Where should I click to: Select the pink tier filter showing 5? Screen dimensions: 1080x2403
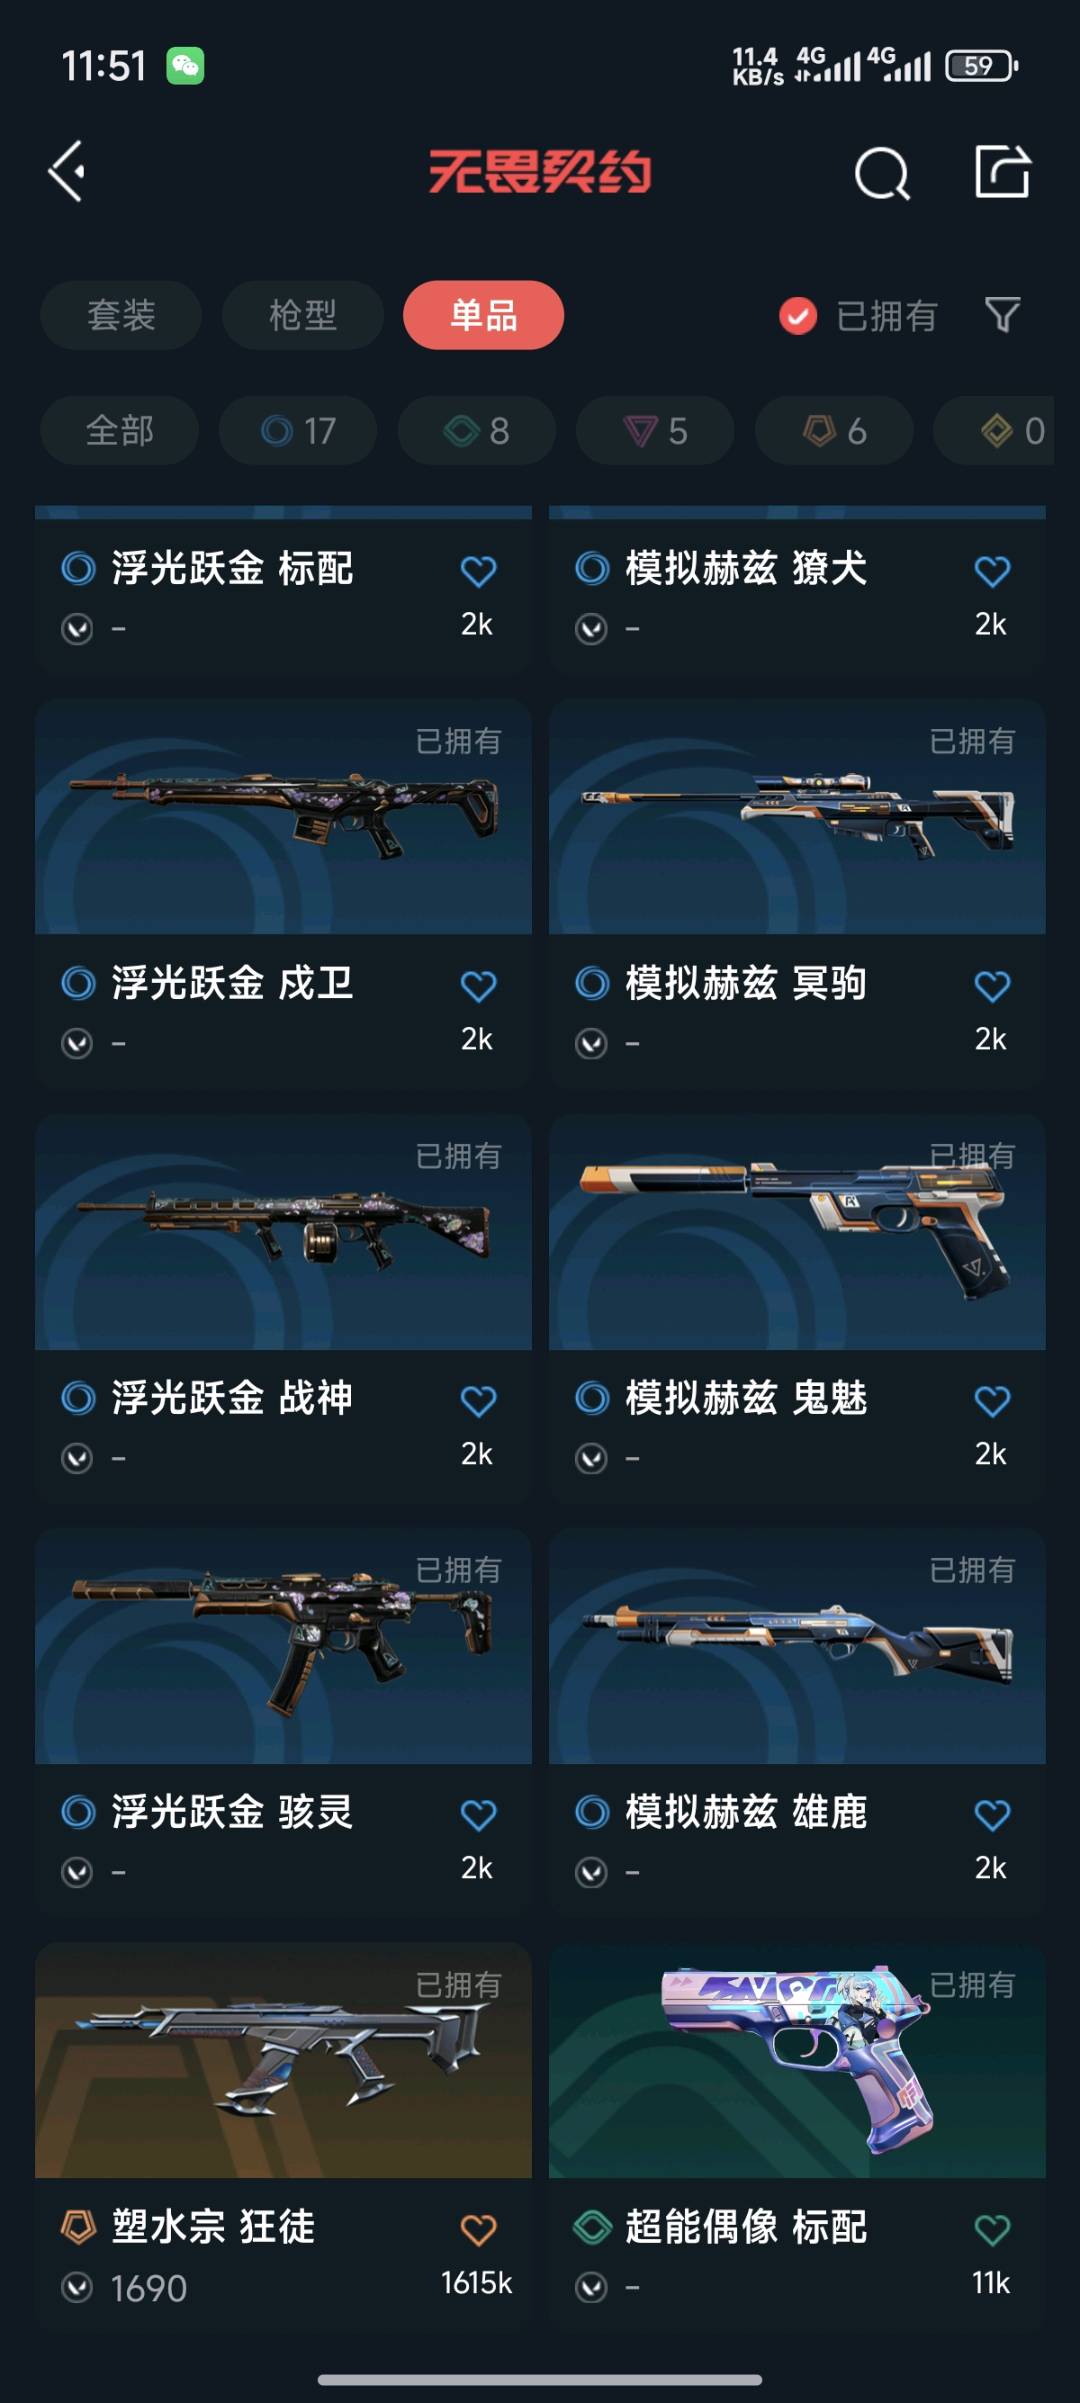tap(655, 431)
